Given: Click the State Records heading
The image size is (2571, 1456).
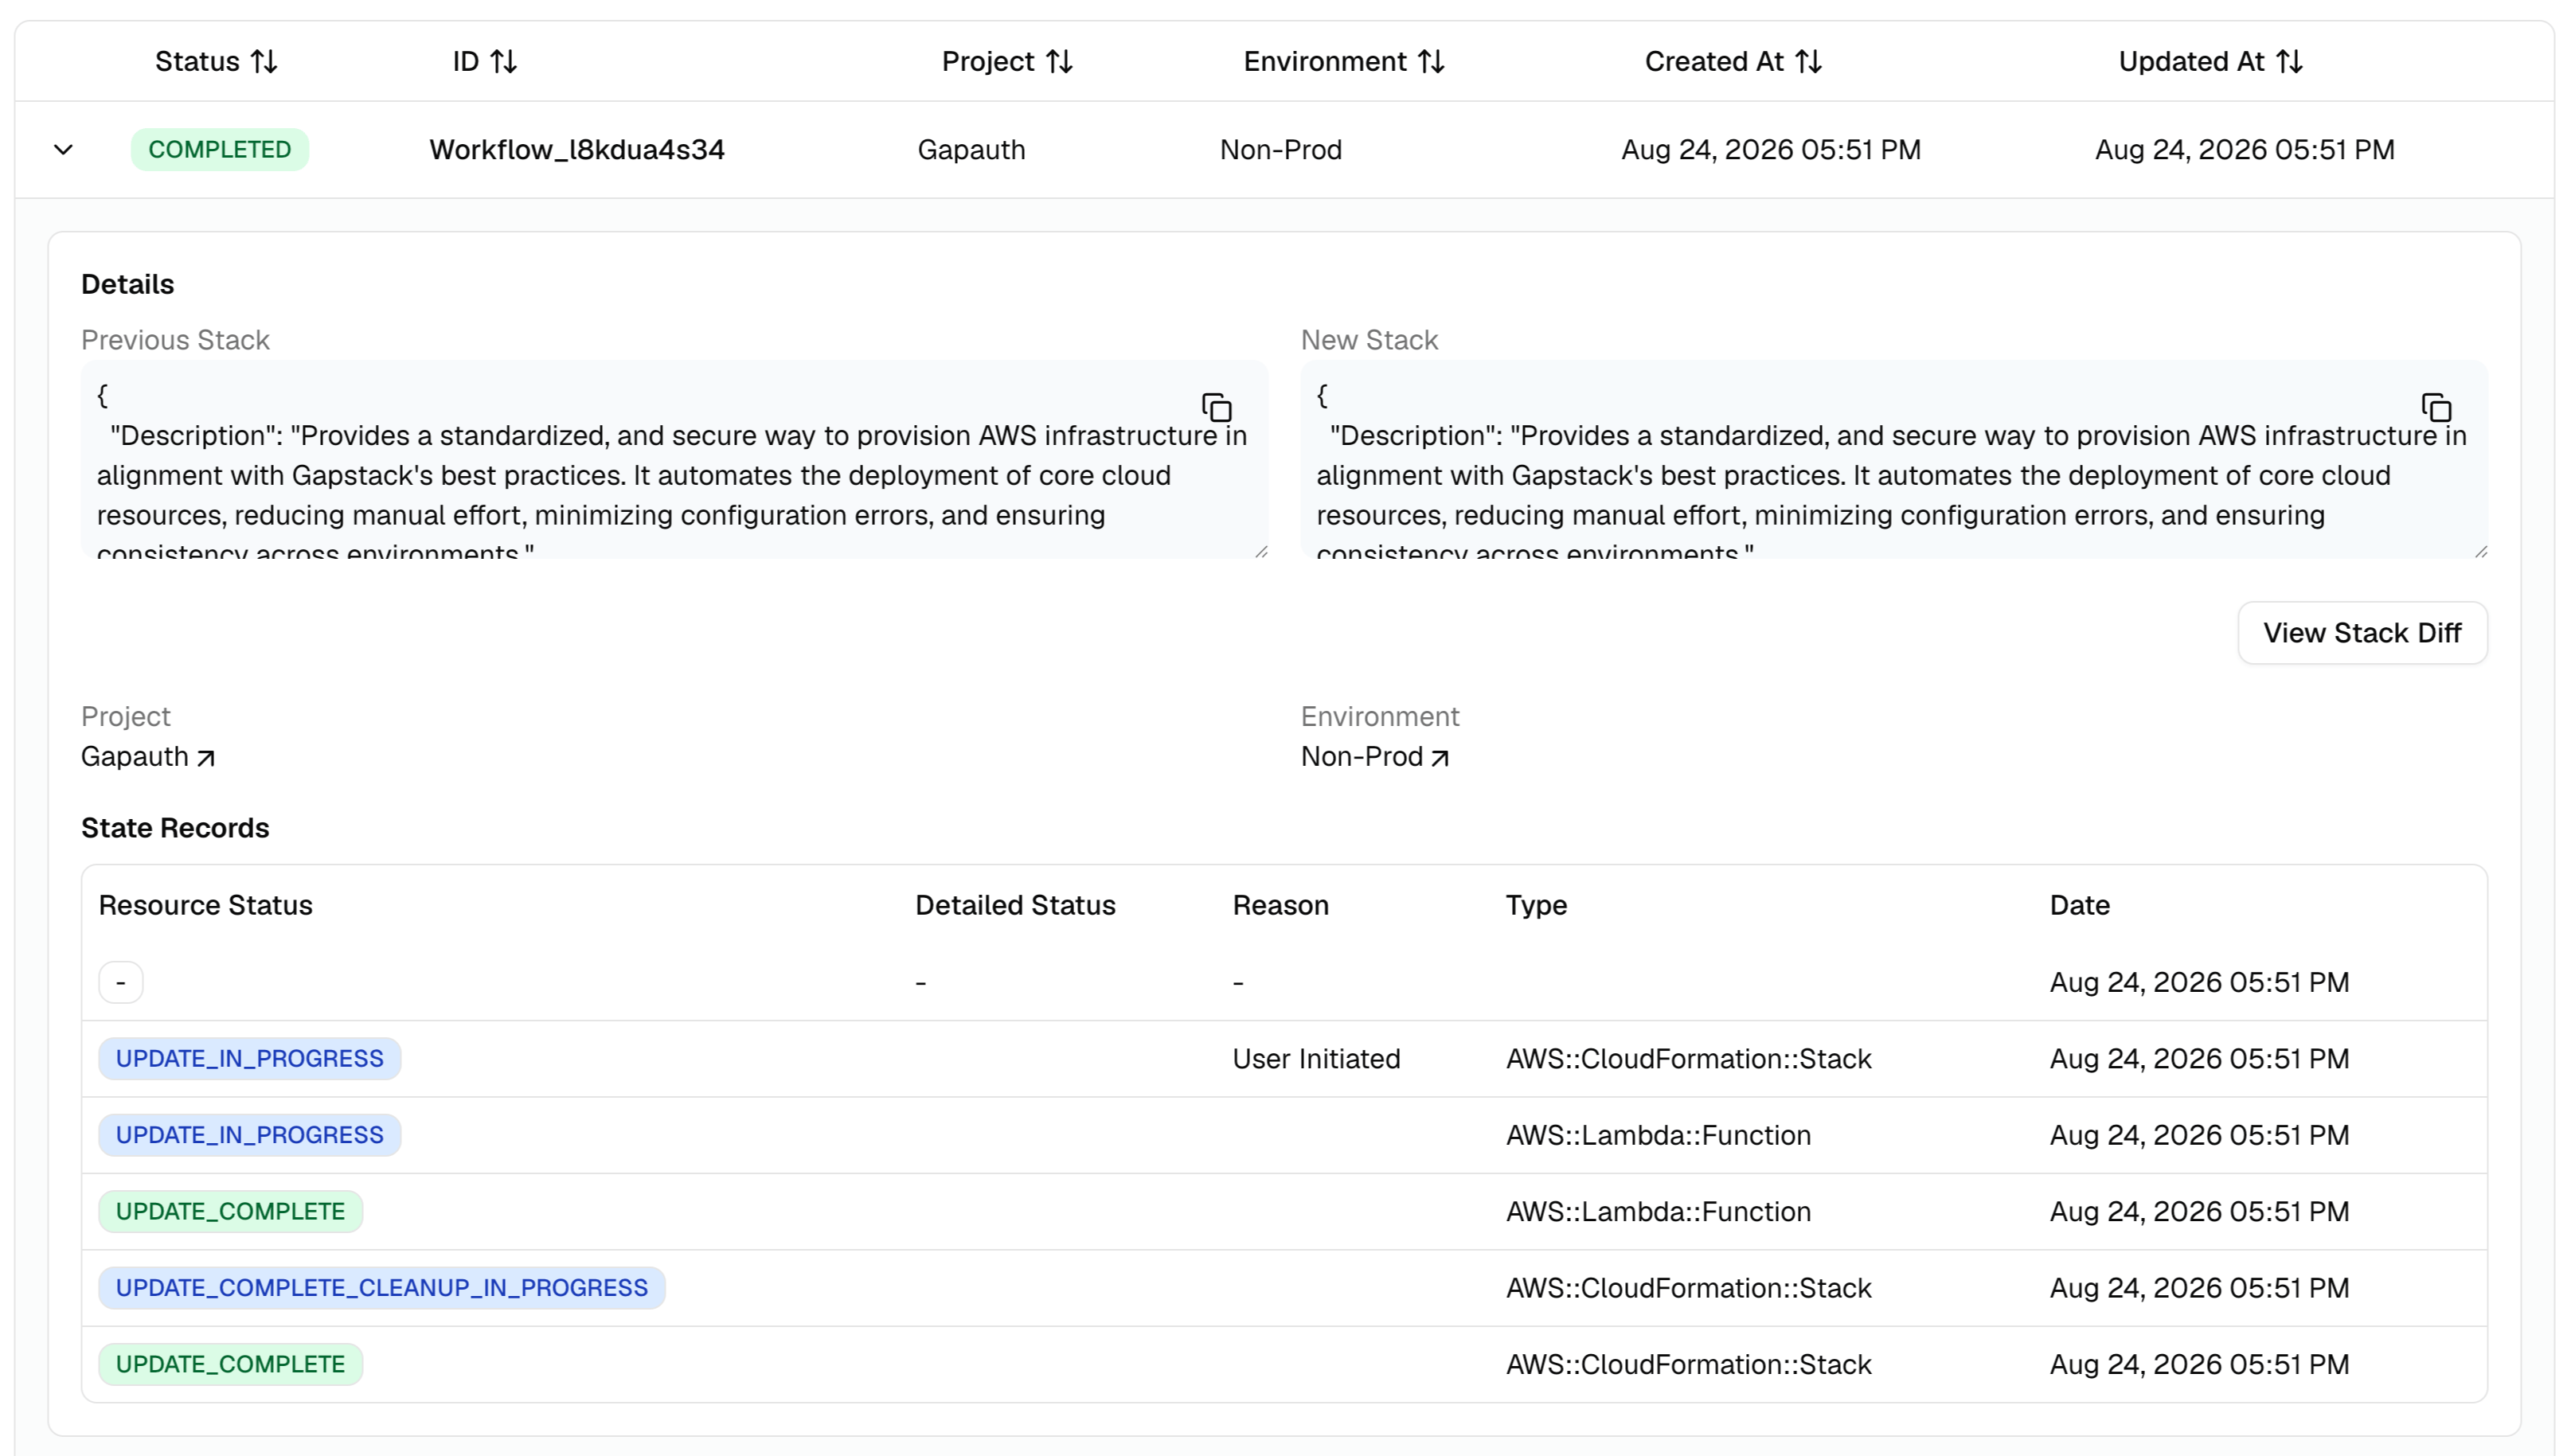Looking at the screenshot, I should point(175,829).
